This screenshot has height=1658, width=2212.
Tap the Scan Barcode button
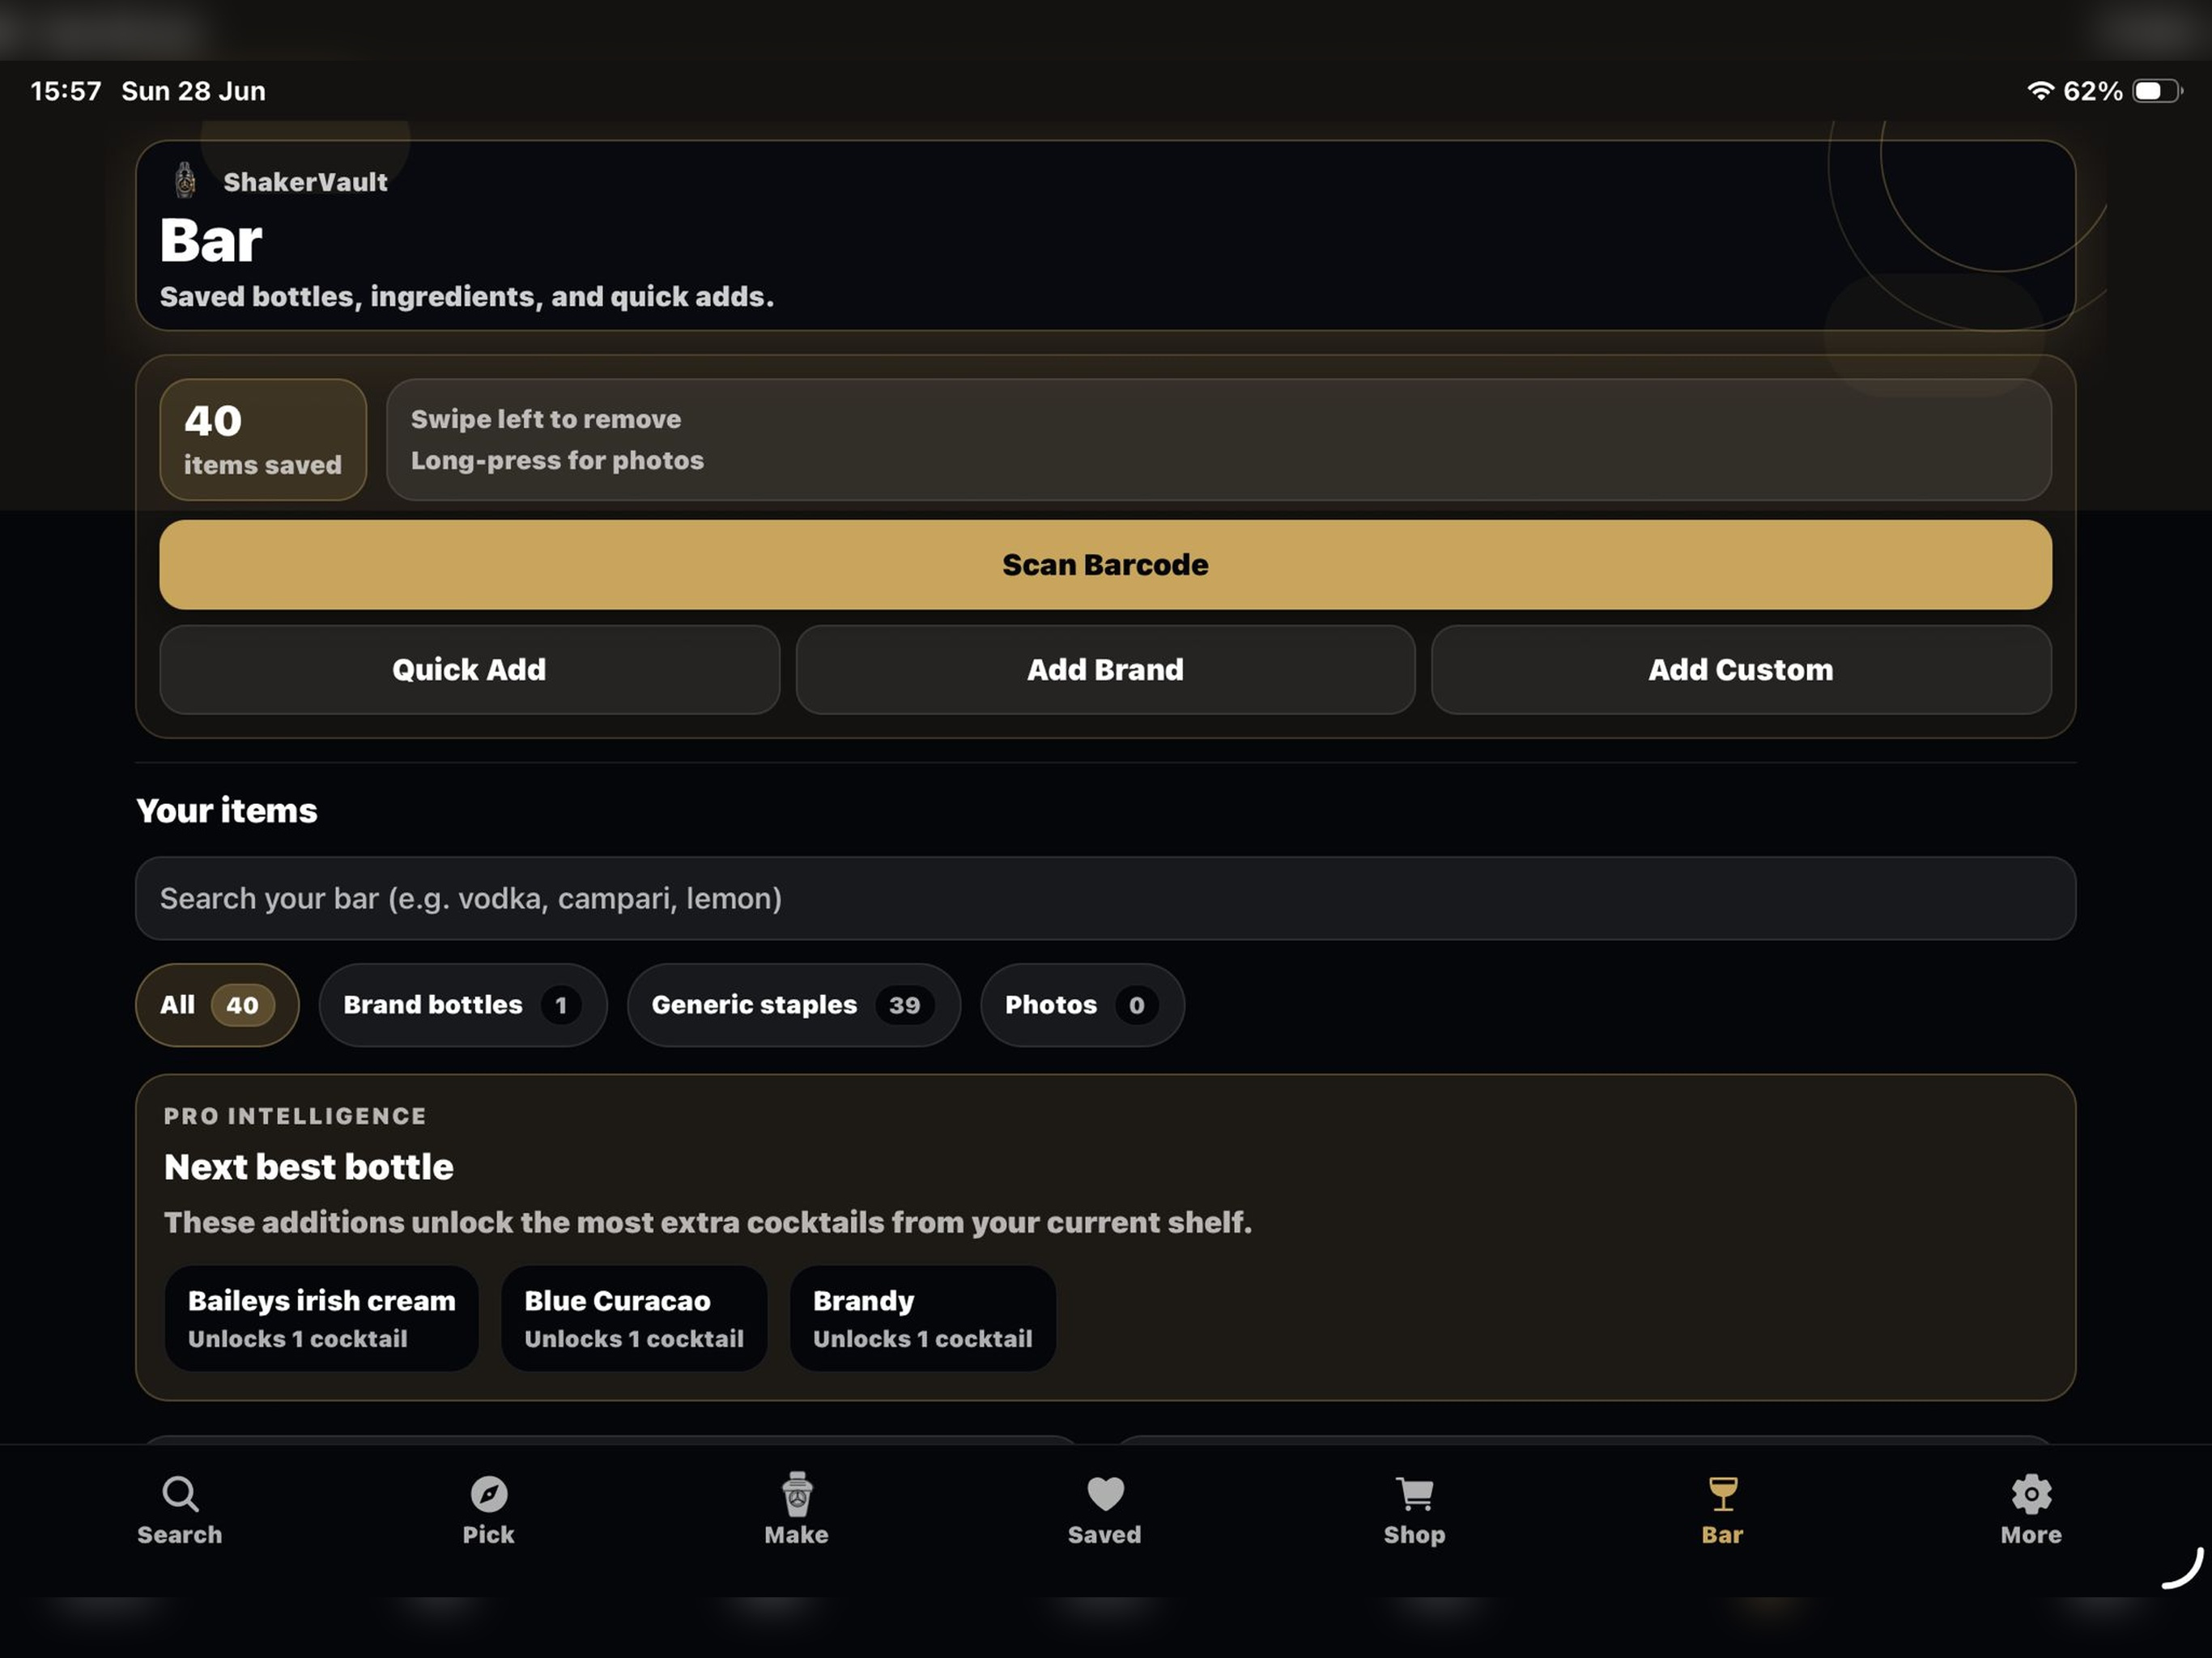(1105, 565)
